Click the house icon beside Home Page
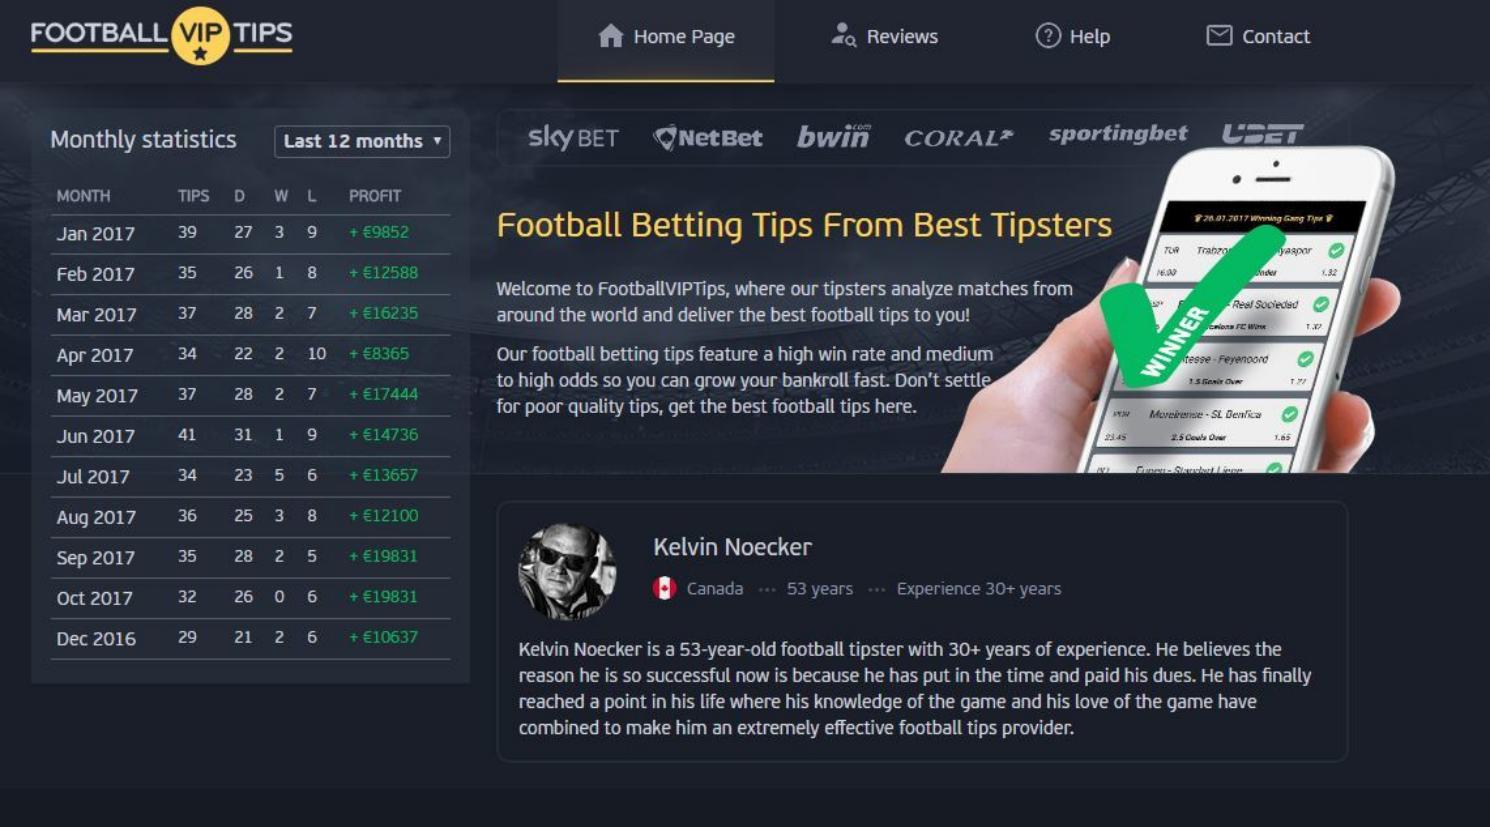Image resolution: width=1490 pixels, height=827 pixels. point(610,36)
